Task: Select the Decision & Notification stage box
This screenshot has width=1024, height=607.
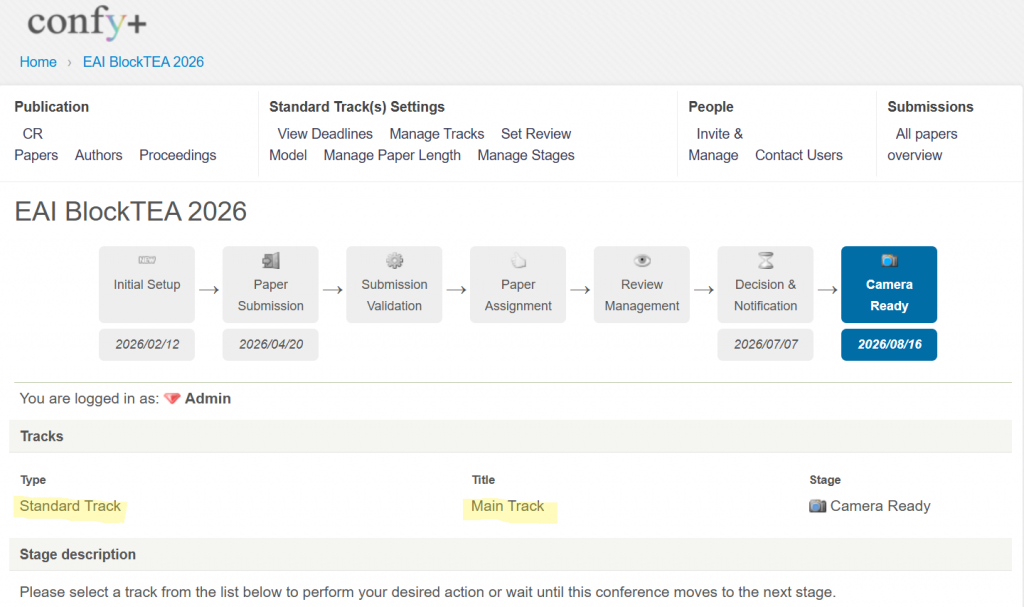Action: point(765,284)
